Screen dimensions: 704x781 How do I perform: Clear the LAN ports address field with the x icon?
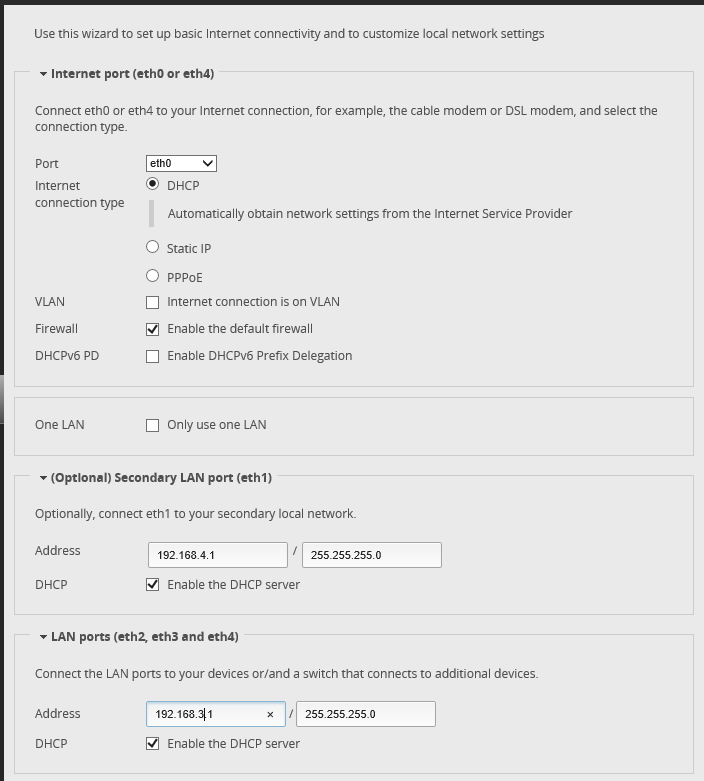[x=270, y=714]
